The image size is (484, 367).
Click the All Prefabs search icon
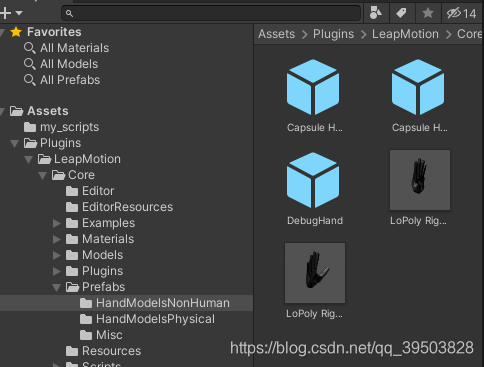(x=29, y=80)
